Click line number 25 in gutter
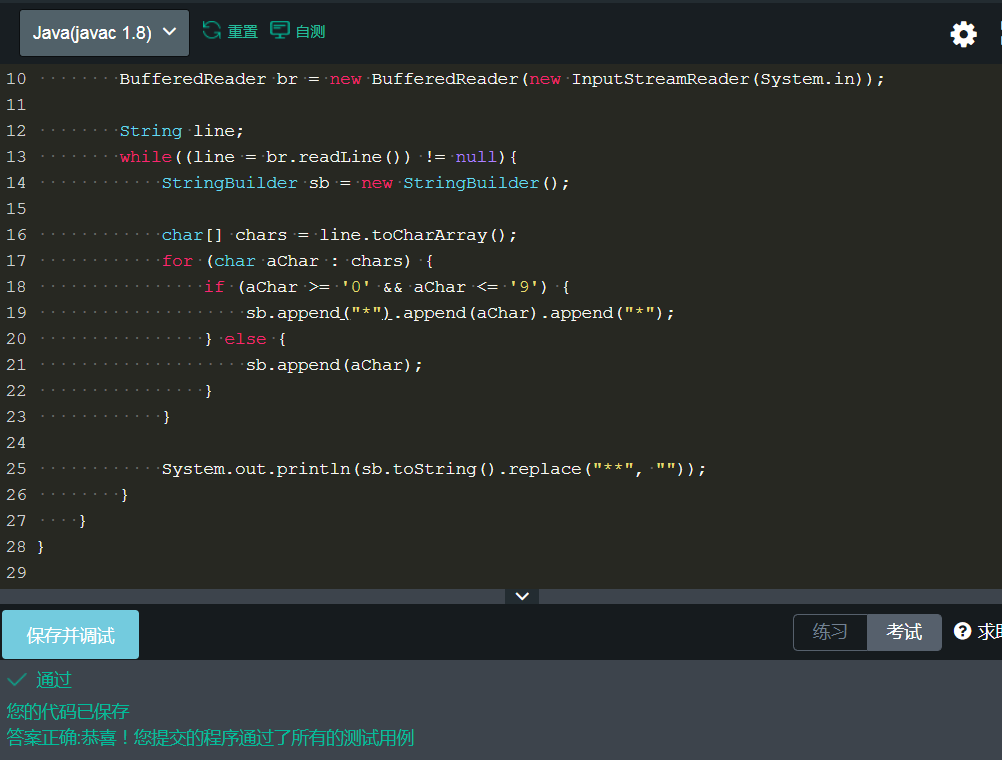The width and height of the screenshot is (1002, 760). pyautogui.click(x=16, y=469)
